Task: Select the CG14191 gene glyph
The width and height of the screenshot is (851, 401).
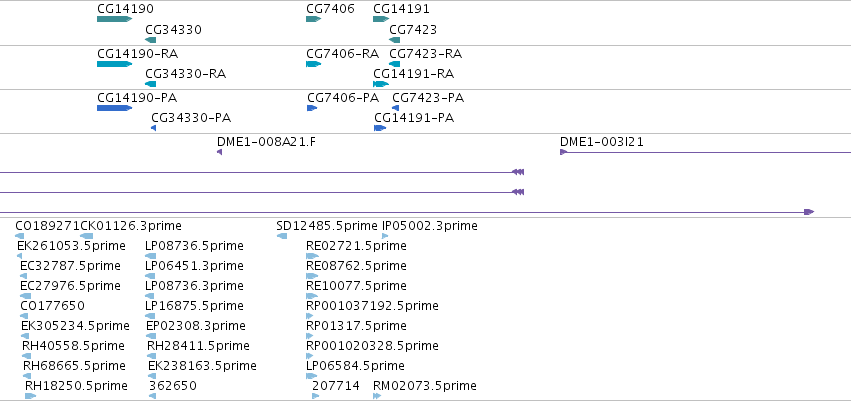Action: (x=381, y=19)
